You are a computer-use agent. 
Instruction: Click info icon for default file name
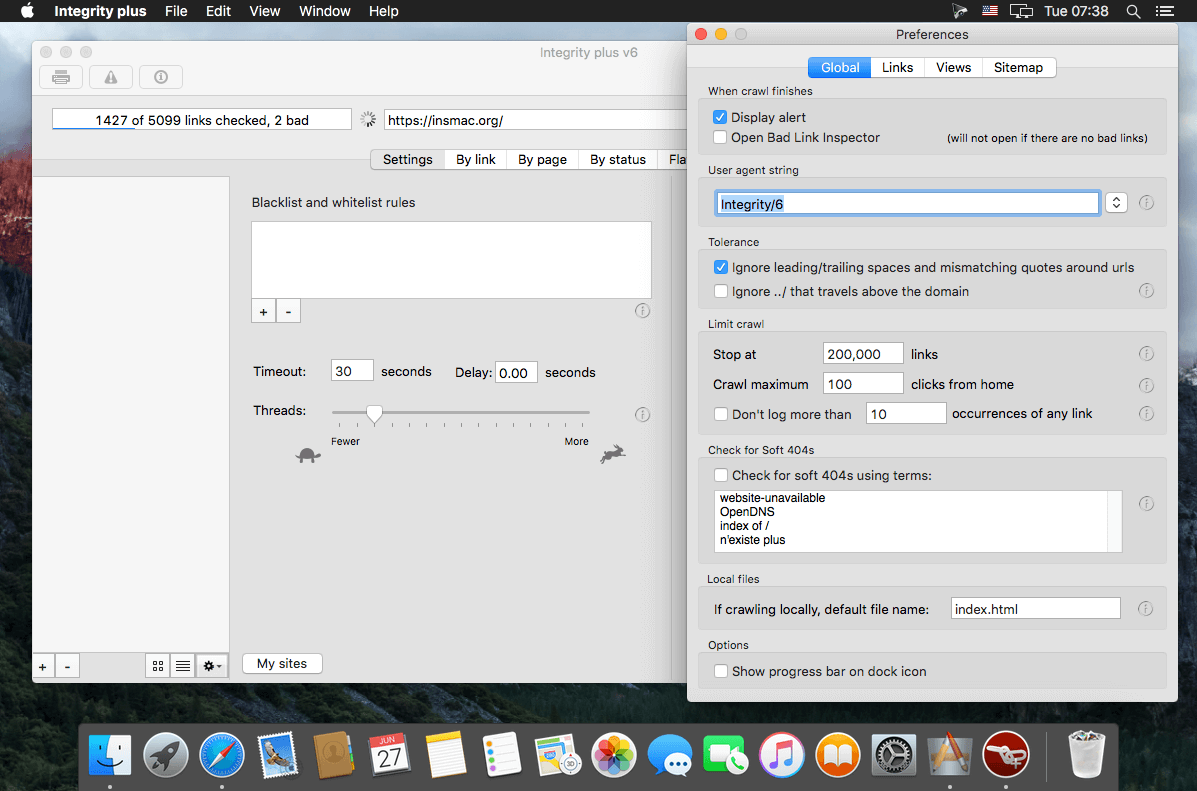pyautogui.click(x=1145, y=609)
